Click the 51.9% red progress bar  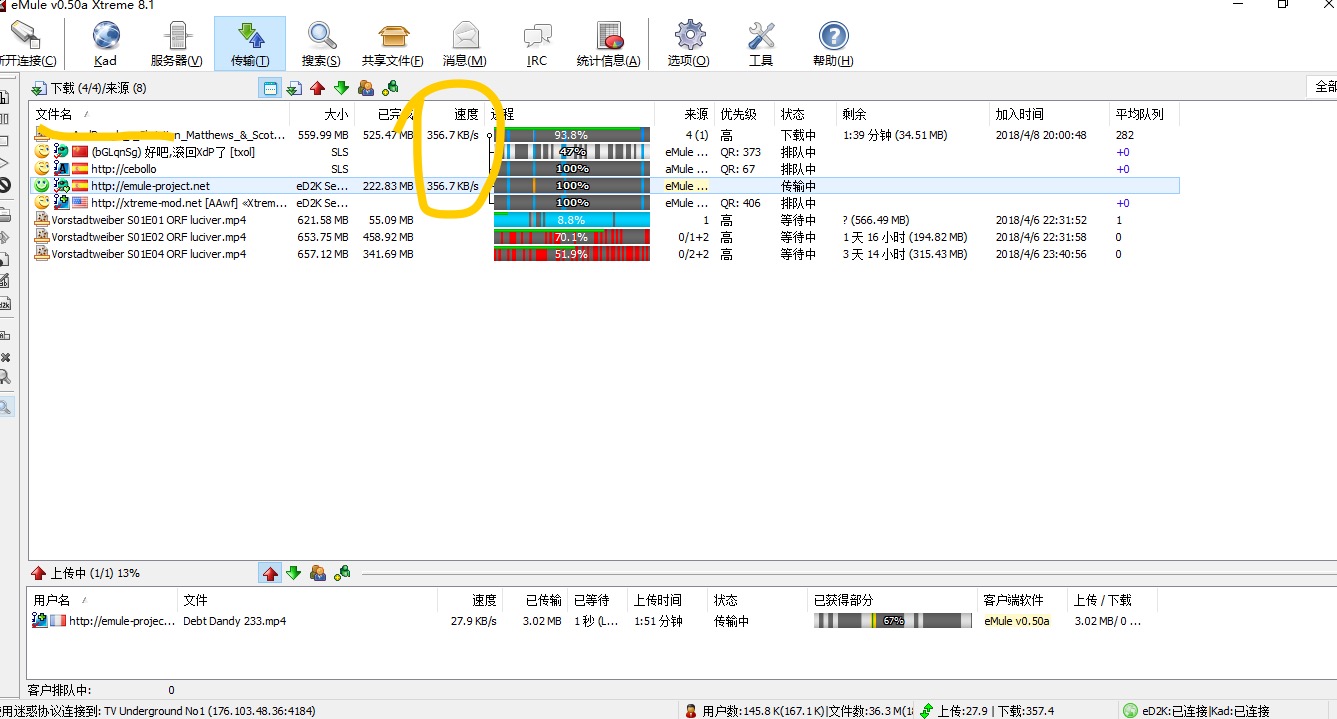point(572,254)
